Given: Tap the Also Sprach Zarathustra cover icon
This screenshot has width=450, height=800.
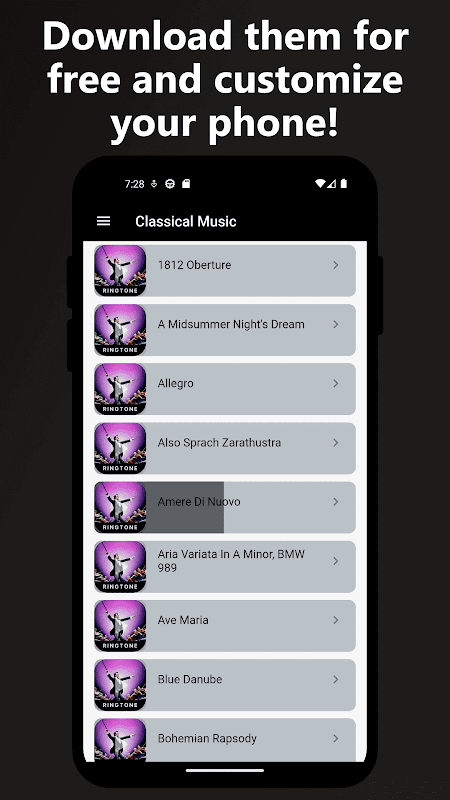Looking at the screenshot, I should click(120, 448).
